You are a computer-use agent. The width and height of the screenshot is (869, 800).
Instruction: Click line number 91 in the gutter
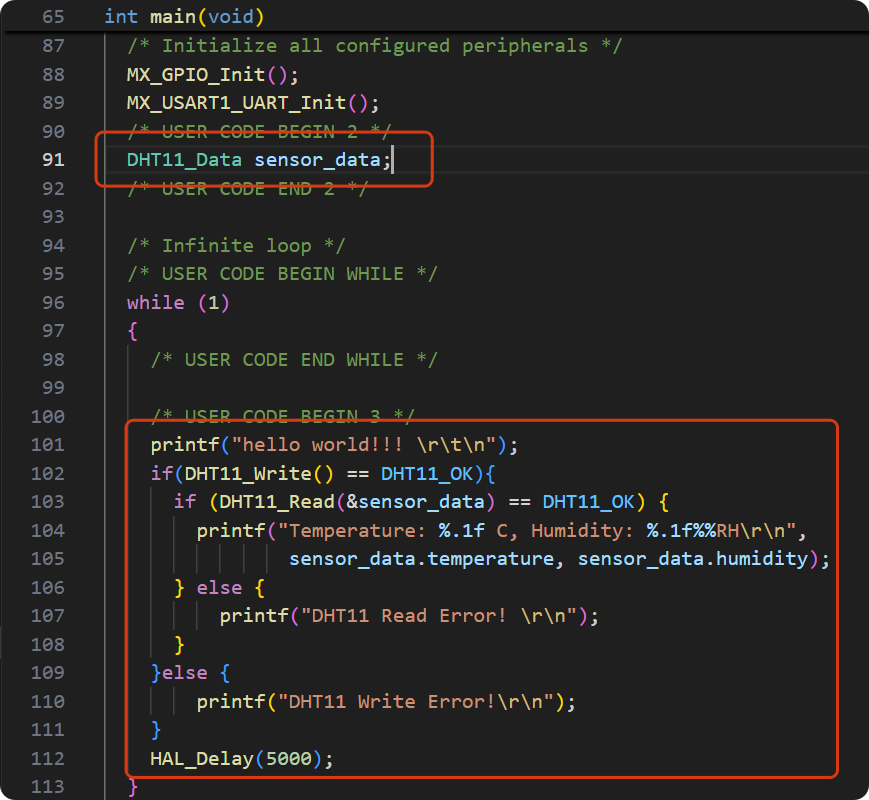[x=53, y=160]
